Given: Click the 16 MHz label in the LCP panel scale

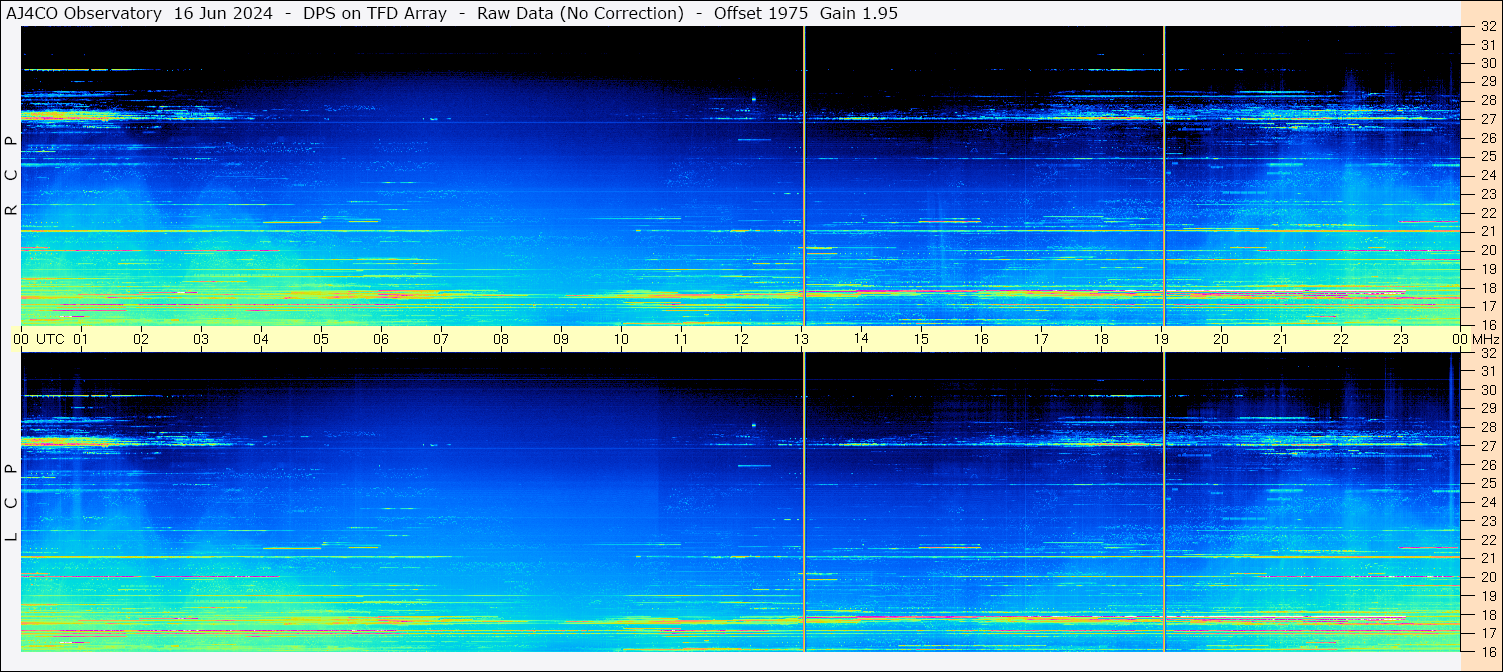Looking at the screenshot, I should (x=1488, y=651).
